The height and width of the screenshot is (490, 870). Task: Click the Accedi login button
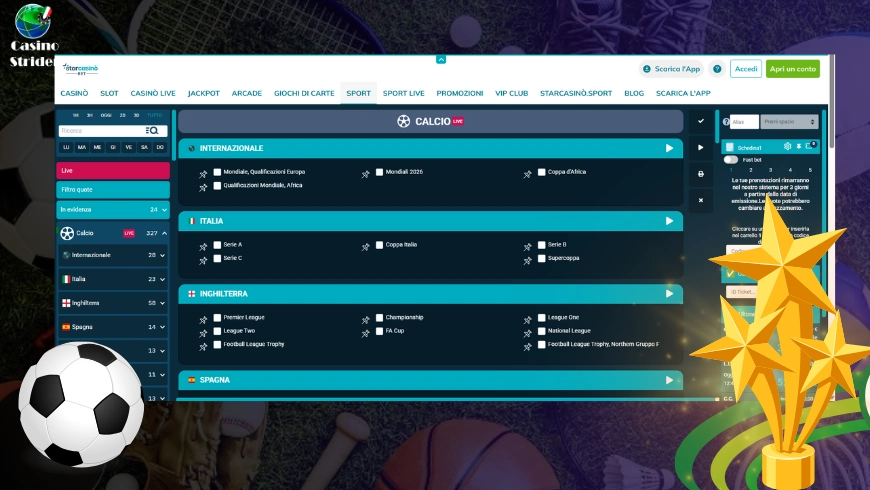coord(746,69)
